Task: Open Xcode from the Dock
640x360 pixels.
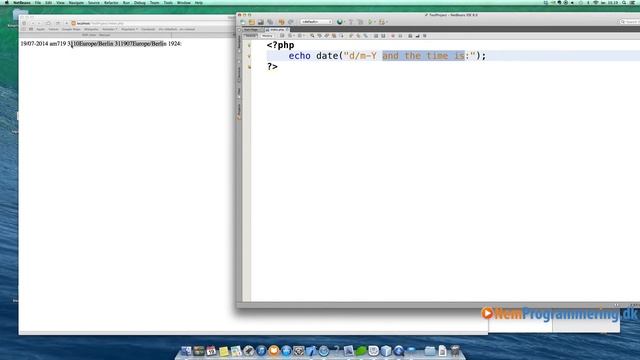Action: [x=311, y=351]
